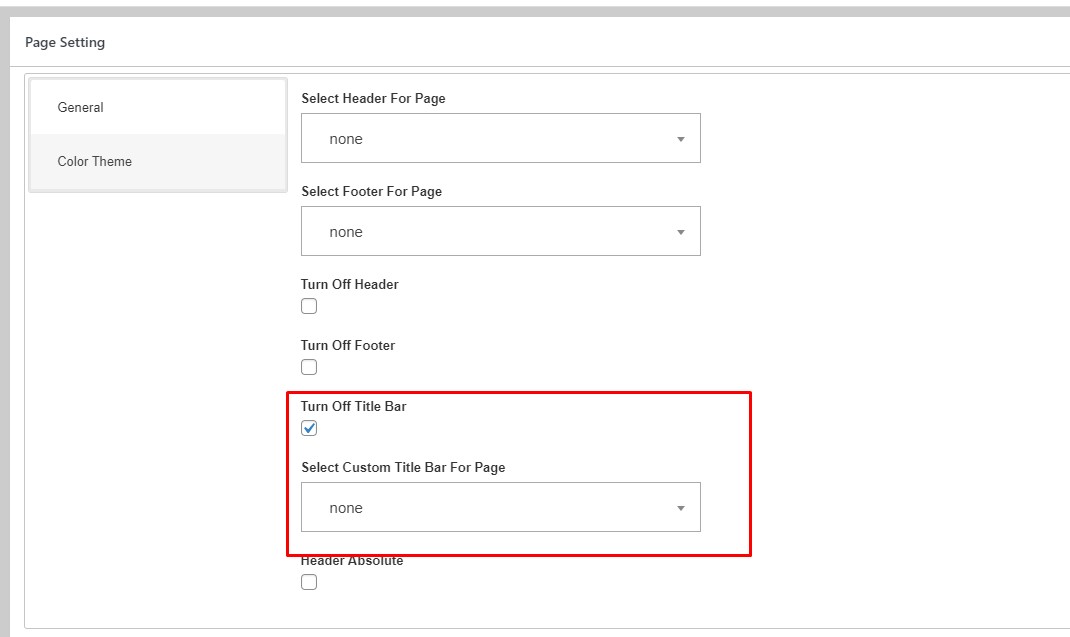Click the Page Setting panel heading
Image resolution: width=1070 pixels, height=637 pixels.
(x=65, y=42)
